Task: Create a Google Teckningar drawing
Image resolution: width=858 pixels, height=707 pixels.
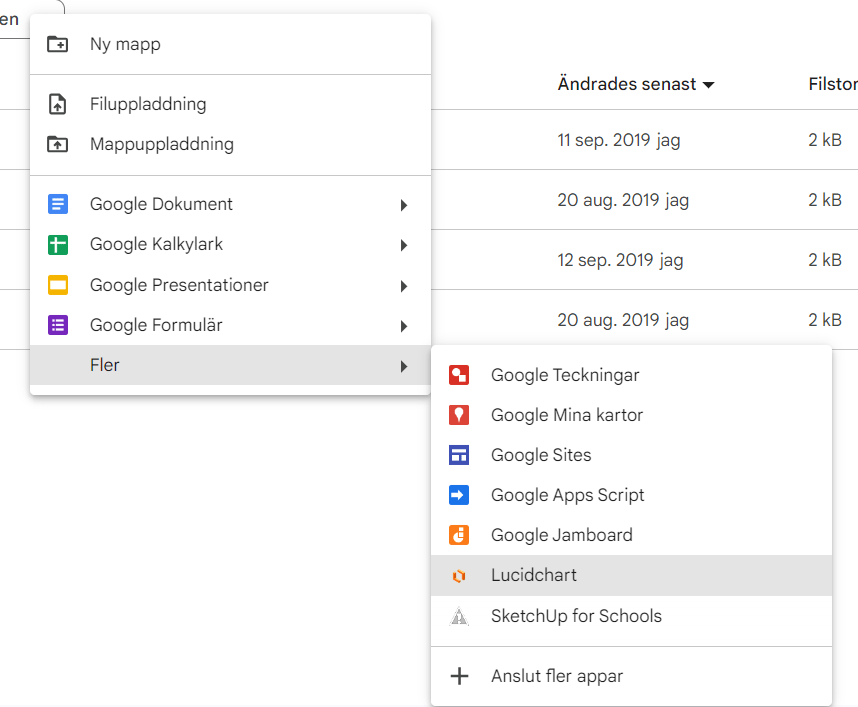Action: click(x=631, y=375)
